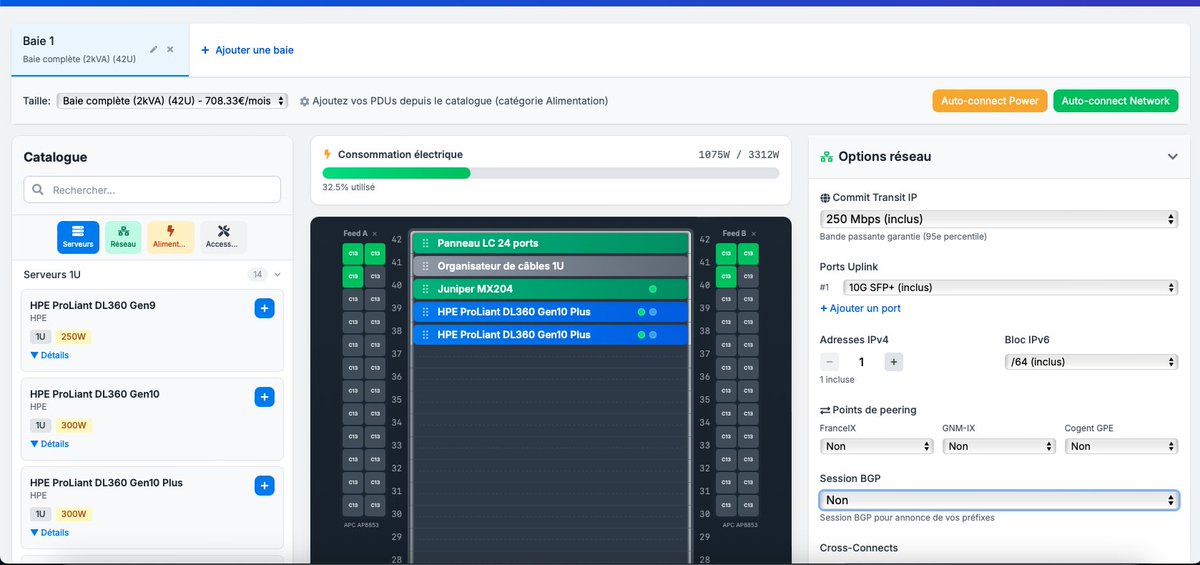
Task: Click the gear icon beside the PDU hint
Action: [304, 101]
